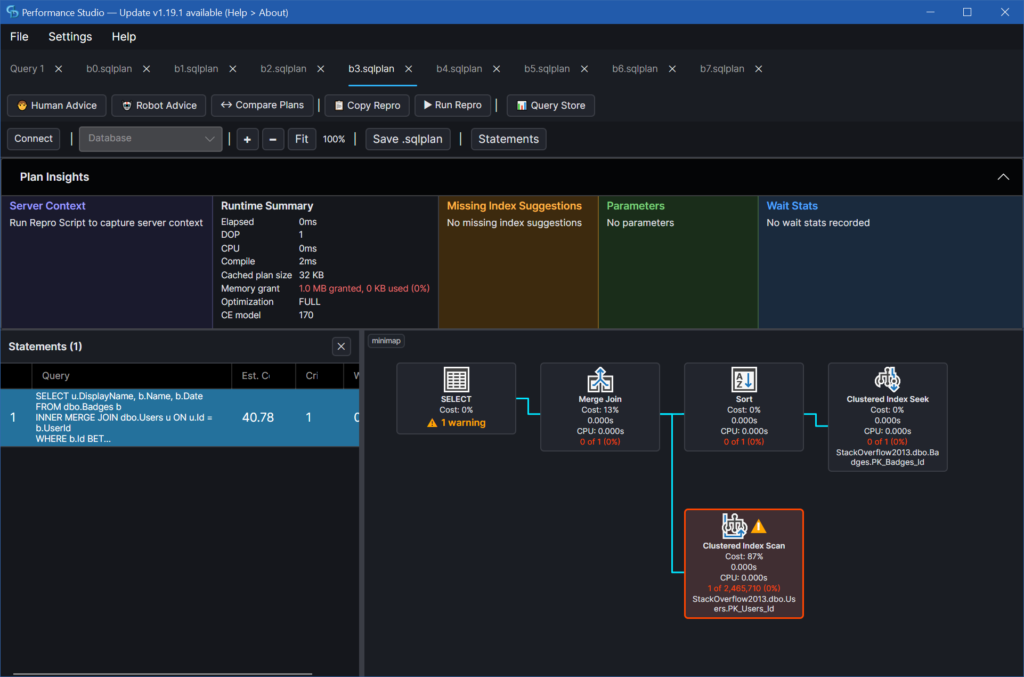Viewport: 1024px width, 677px height.
Task: Collapse the Plan Insights panel
Action: [x=1003, y=177]
